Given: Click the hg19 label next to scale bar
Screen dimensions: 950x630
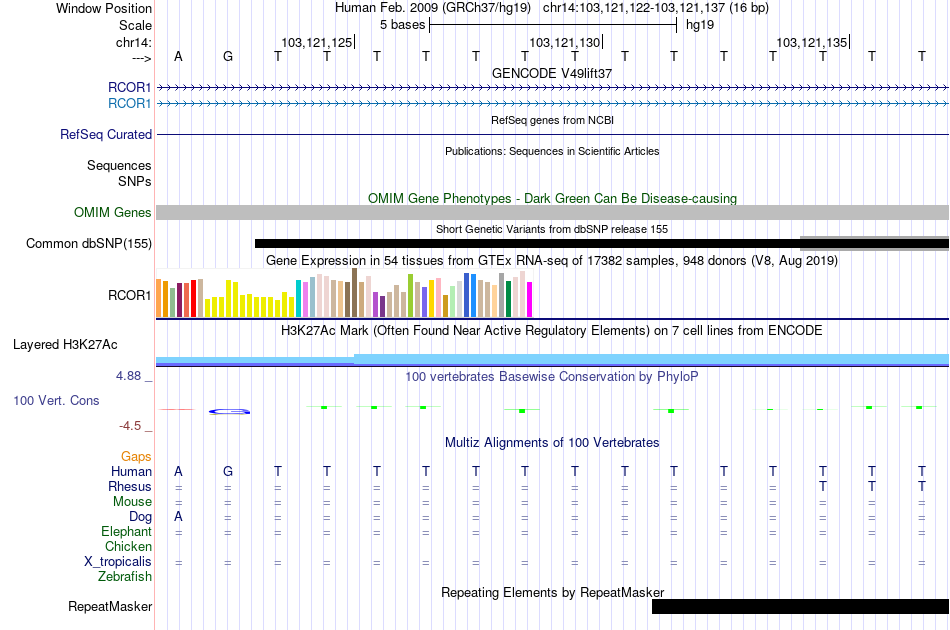Looking at the screenshot, I should click(700, 25).
